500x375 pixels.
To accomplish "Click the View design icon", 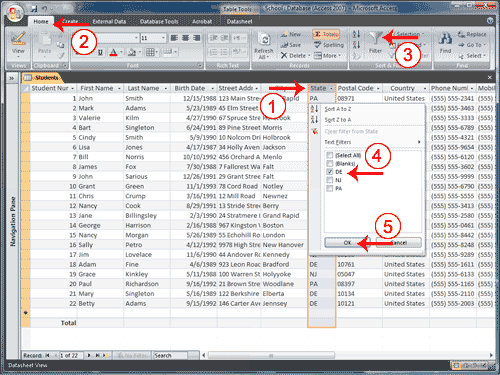I will (x=18, y=39).
